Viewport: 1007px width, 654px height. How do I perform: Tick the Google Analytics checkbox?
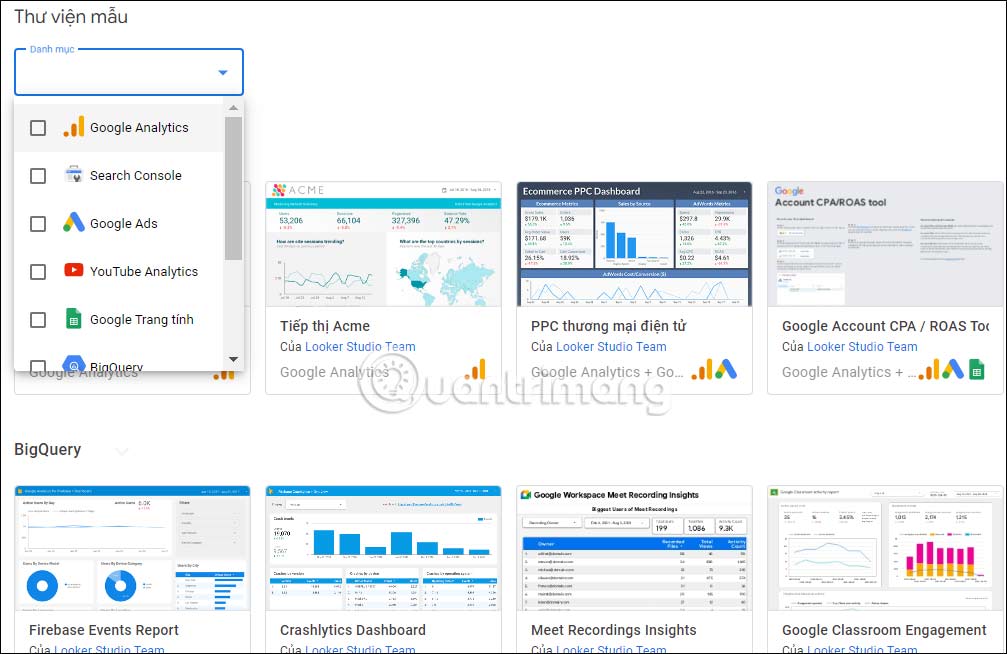tap(38, 128)
